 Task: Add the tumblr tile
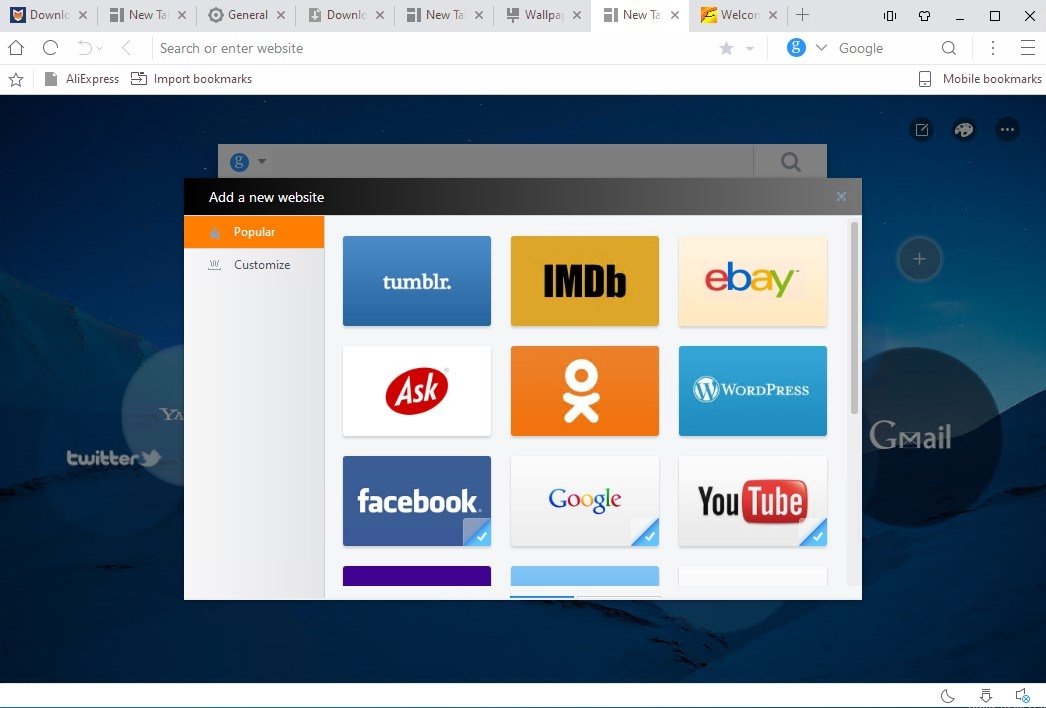pyautogui.click(x=417, y=281)
